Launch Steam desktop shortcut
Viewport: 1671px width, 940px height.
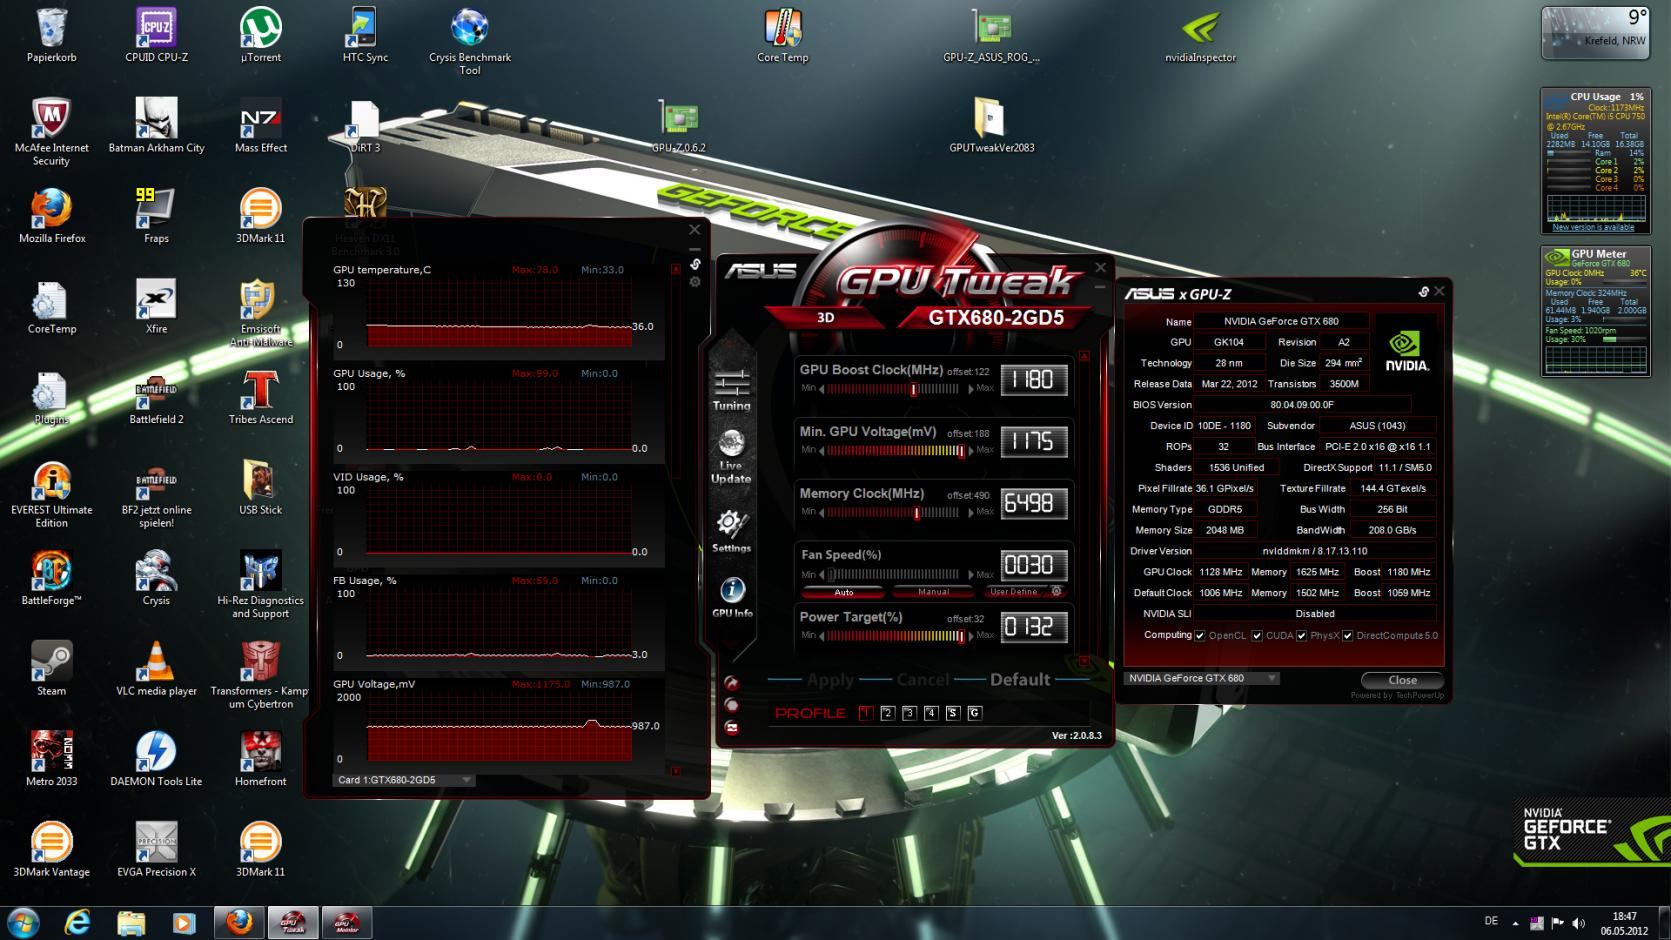[51, 668]
